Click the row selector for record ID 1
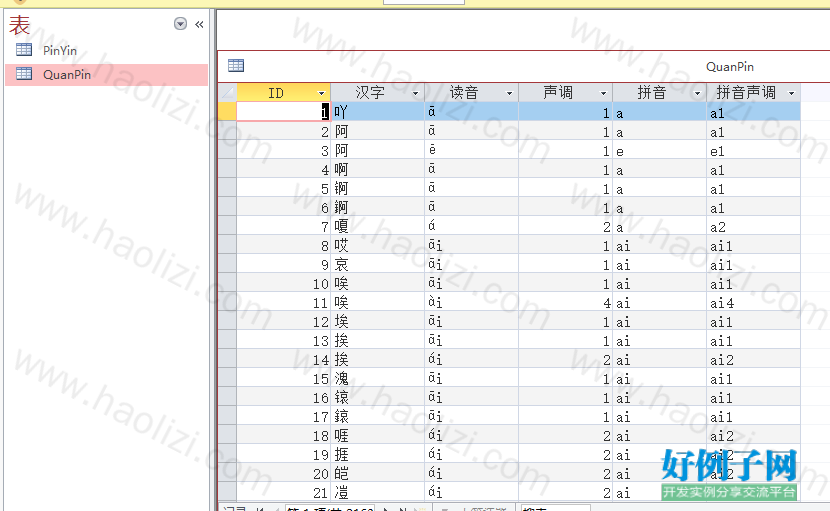The image size is (830, 511). (x=228, y=112)
